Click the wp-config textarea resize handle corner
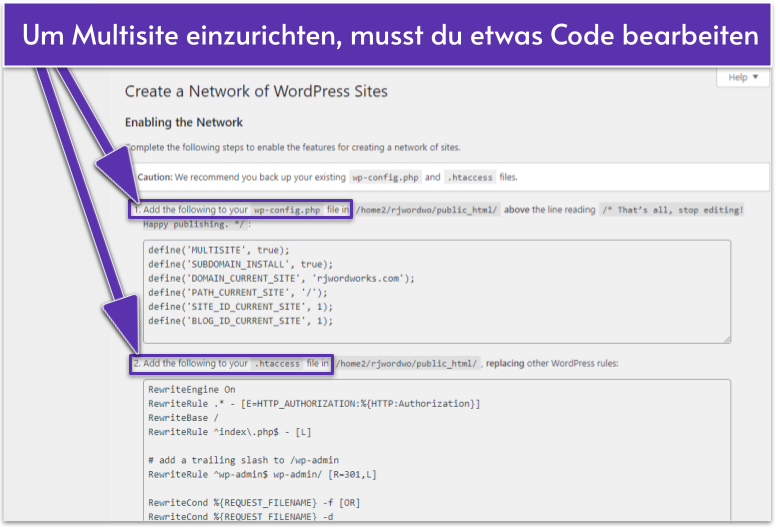780x528 pixels. click(727, 339)
